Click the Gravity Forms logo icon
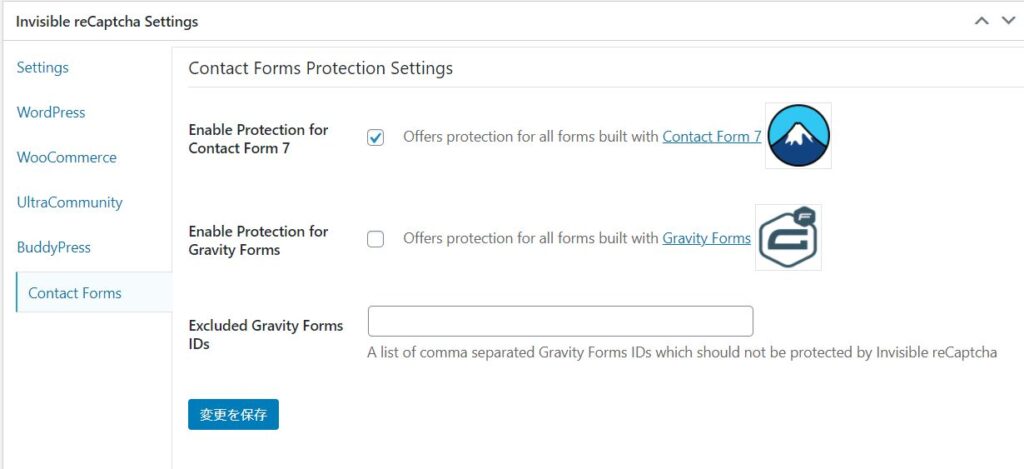1024x469 pixels. click(788, 238)
